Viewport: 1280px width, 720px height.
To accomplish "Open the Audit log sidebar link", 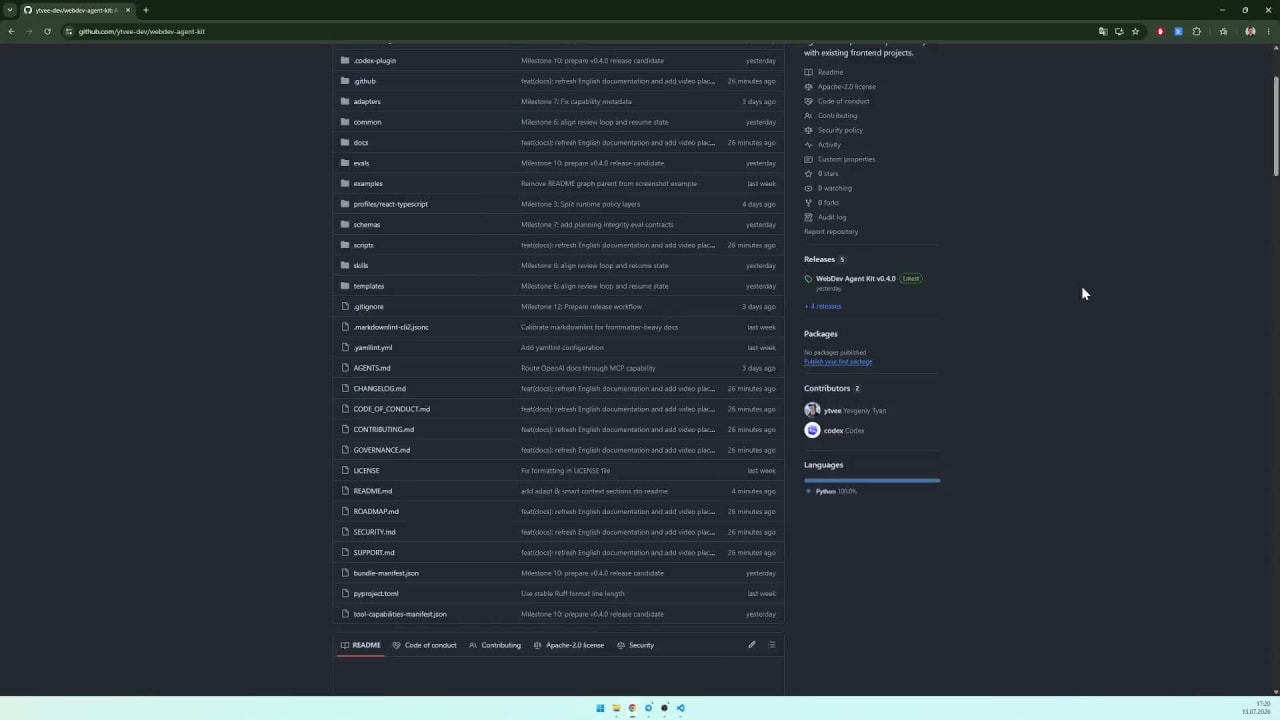I will 832,217.
